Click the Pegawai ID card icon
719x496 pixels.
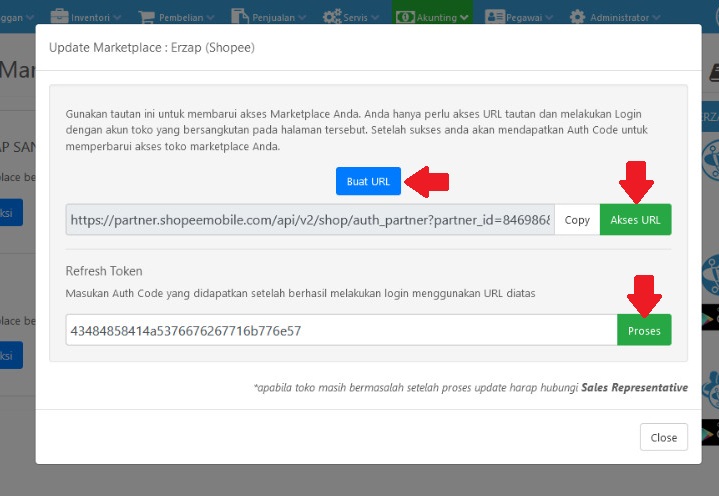(495, 17)
